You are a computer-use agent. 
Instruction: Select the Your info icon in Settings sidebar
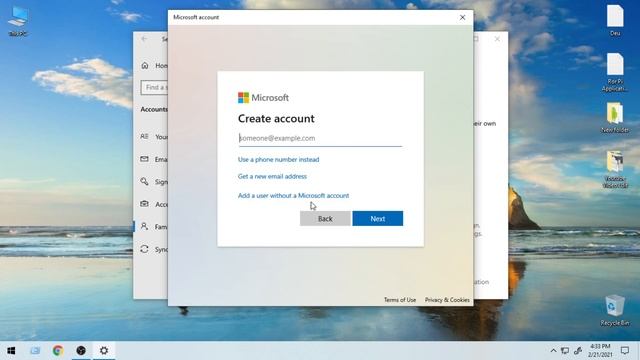point(144,136)
